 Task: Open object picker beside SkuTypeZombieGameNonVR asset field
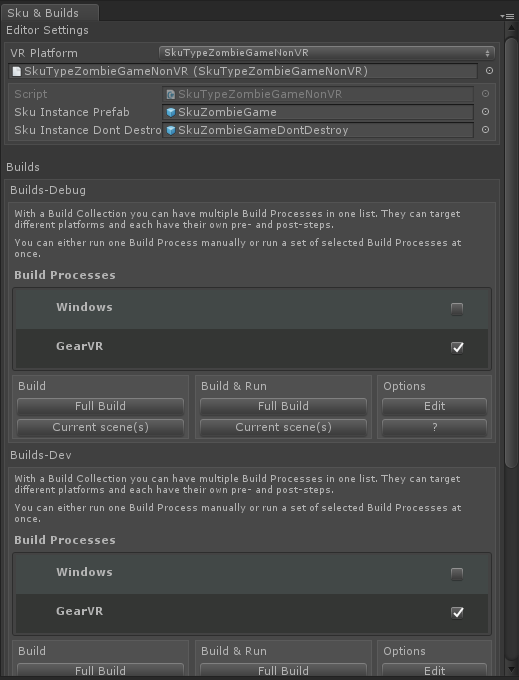click(x=490, y=71)
